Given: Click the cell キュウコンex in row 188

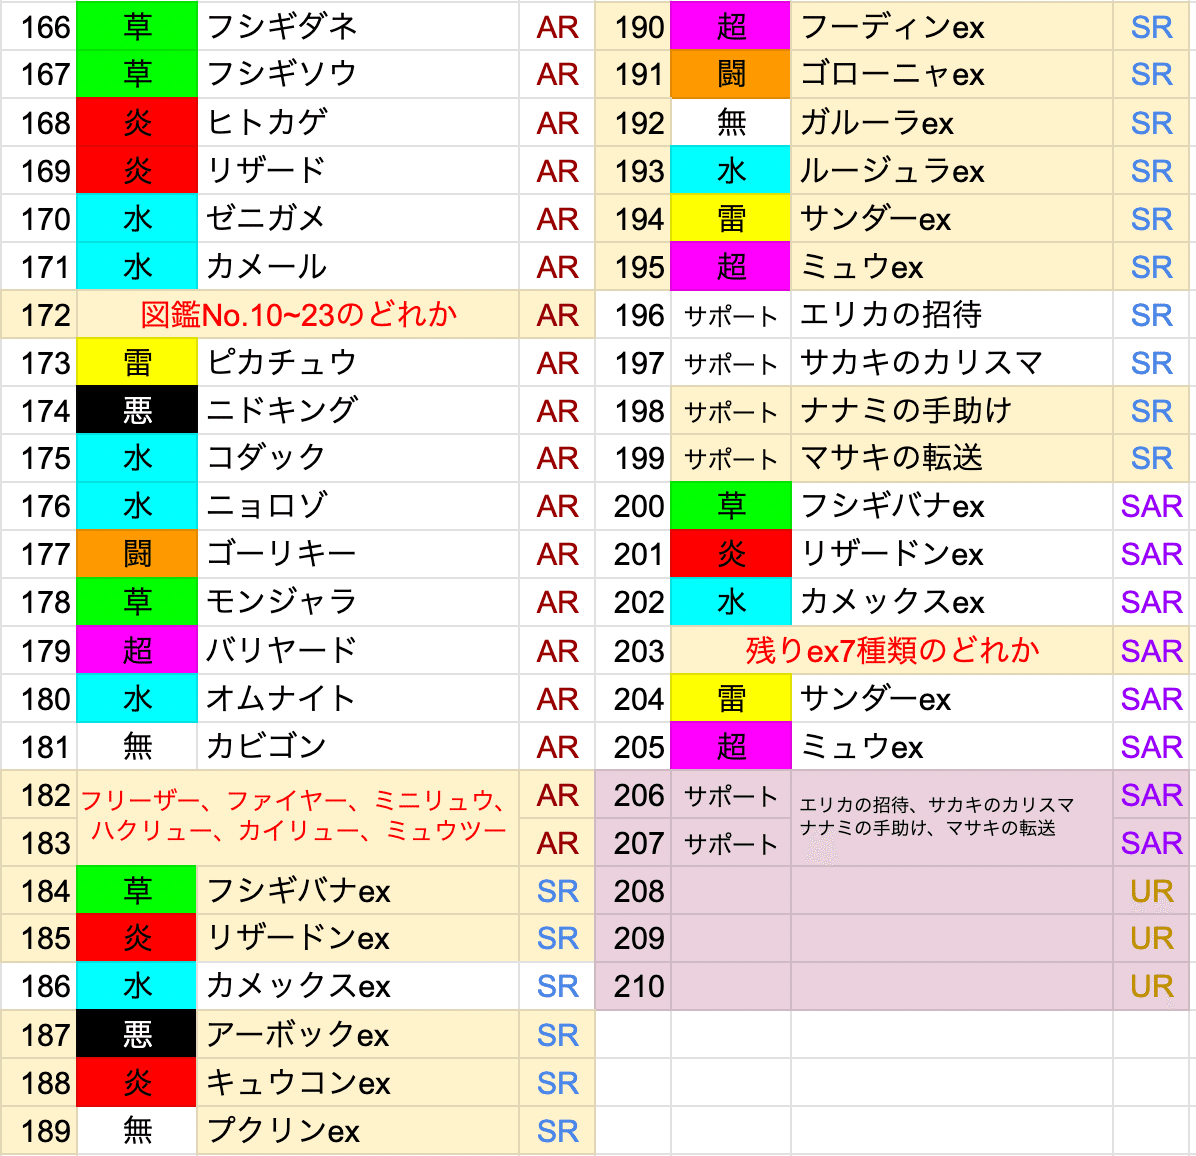Looking at the screenshot, I should coord(358,1084).
